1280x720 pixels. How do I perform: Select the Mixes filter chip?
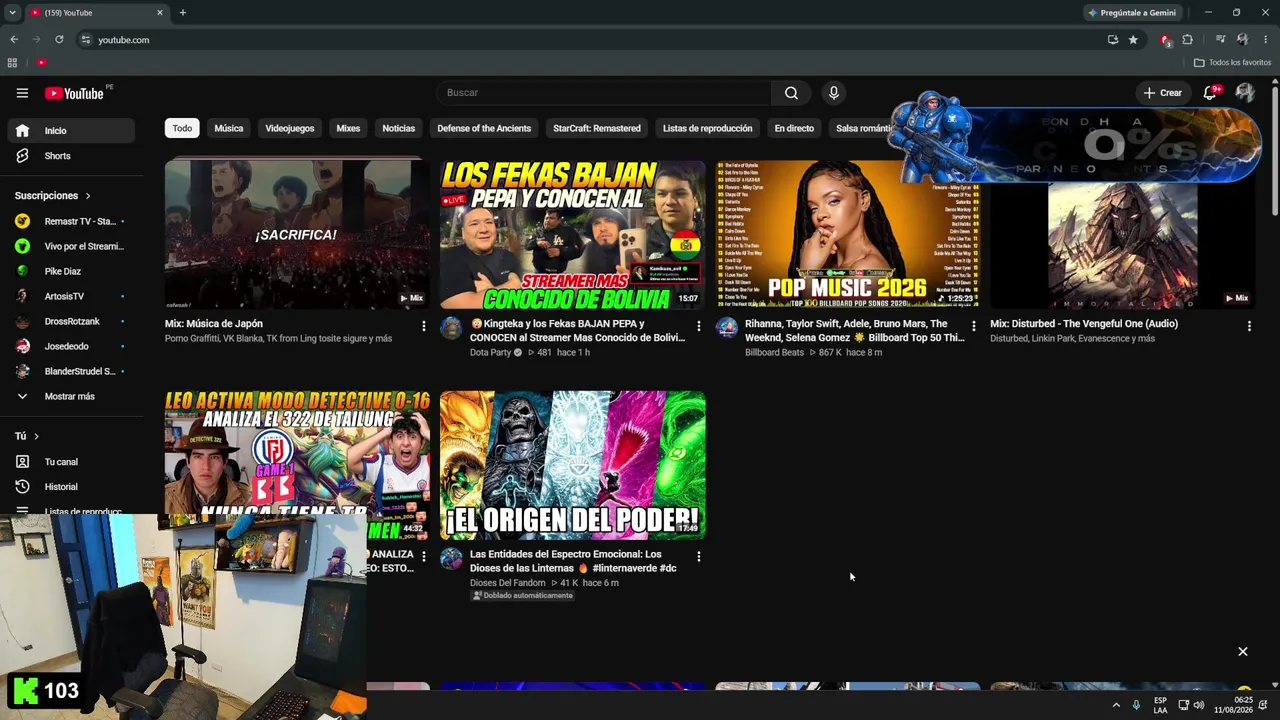coord(348,128)
